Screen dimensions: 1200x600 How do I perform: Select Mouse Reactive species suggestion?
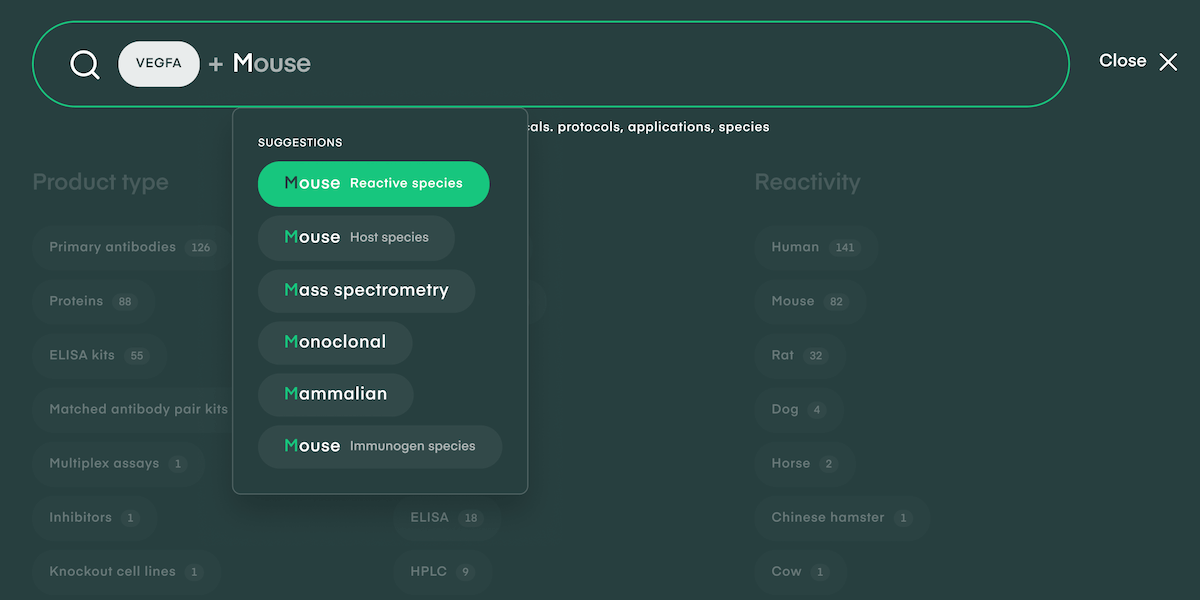tap(373, 184)
